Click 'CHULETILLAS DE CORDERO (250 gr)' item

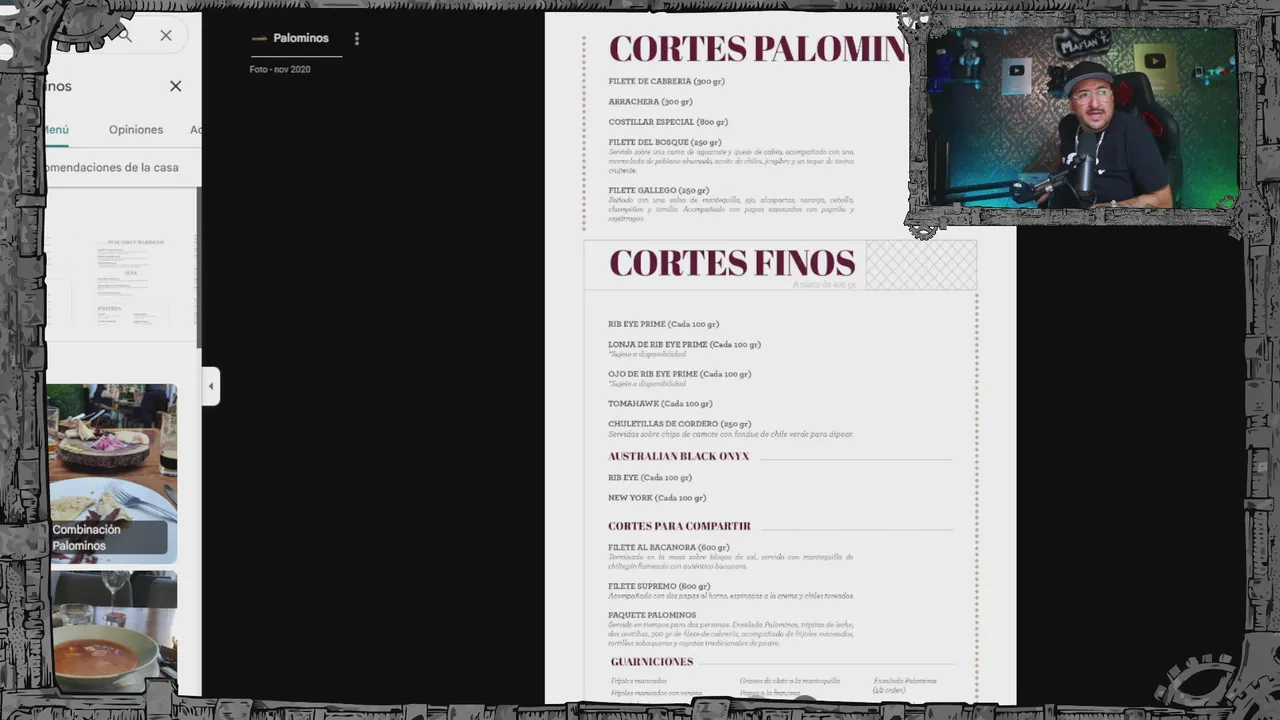[x=679, y=424]
